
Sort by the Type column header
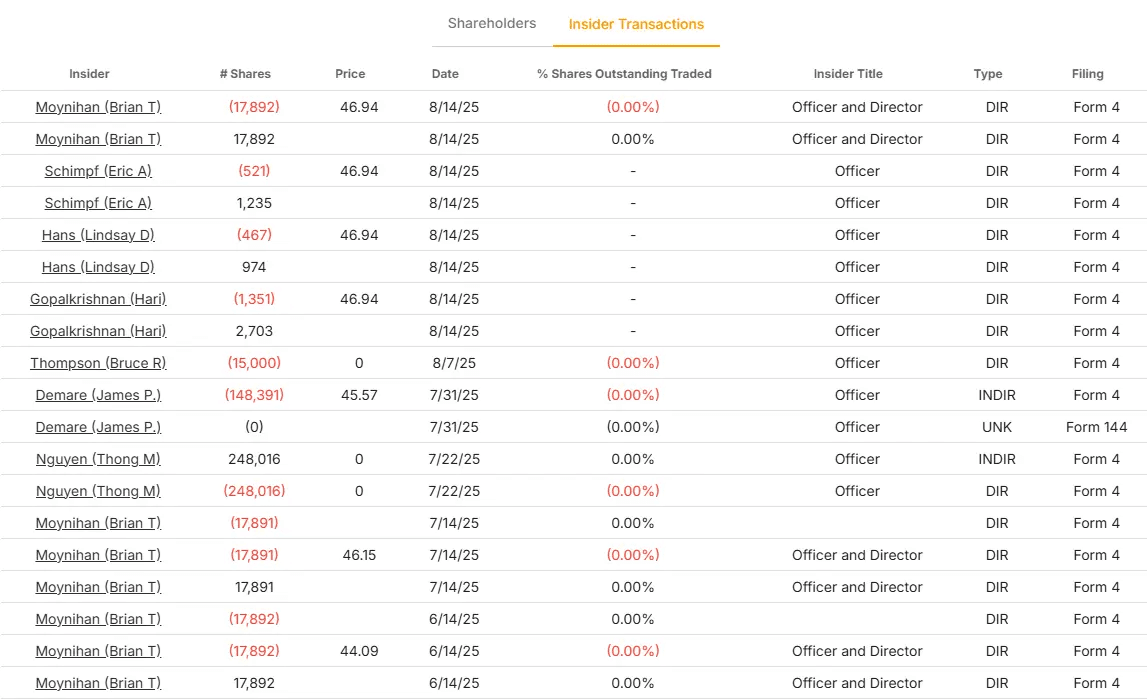(x=988, y=74)
